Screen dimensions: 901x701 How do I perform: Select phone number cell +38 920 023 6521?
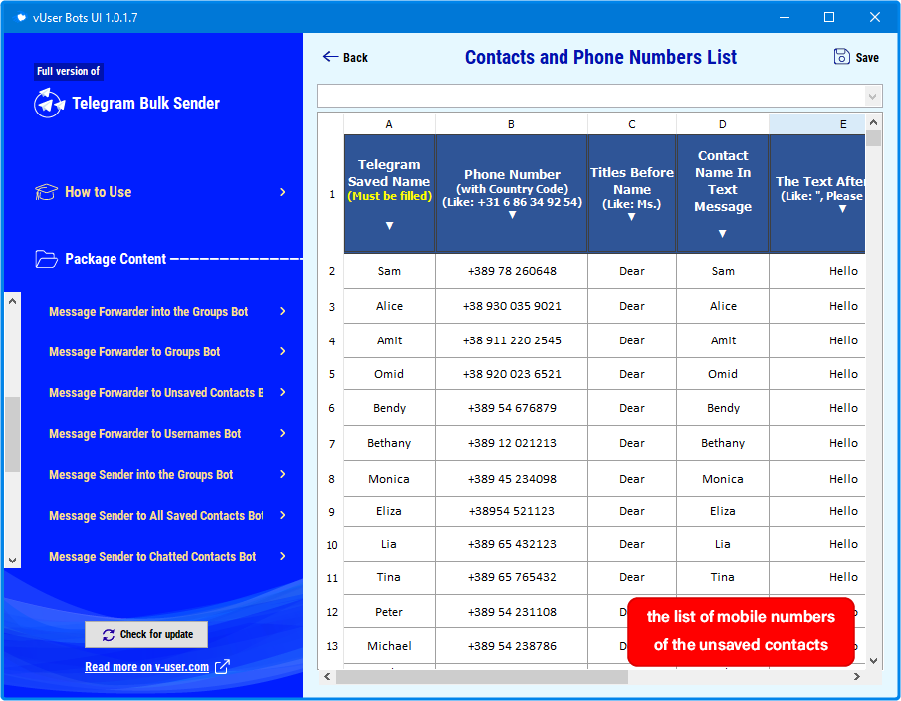pyautogui.click(x=511, y=374)
